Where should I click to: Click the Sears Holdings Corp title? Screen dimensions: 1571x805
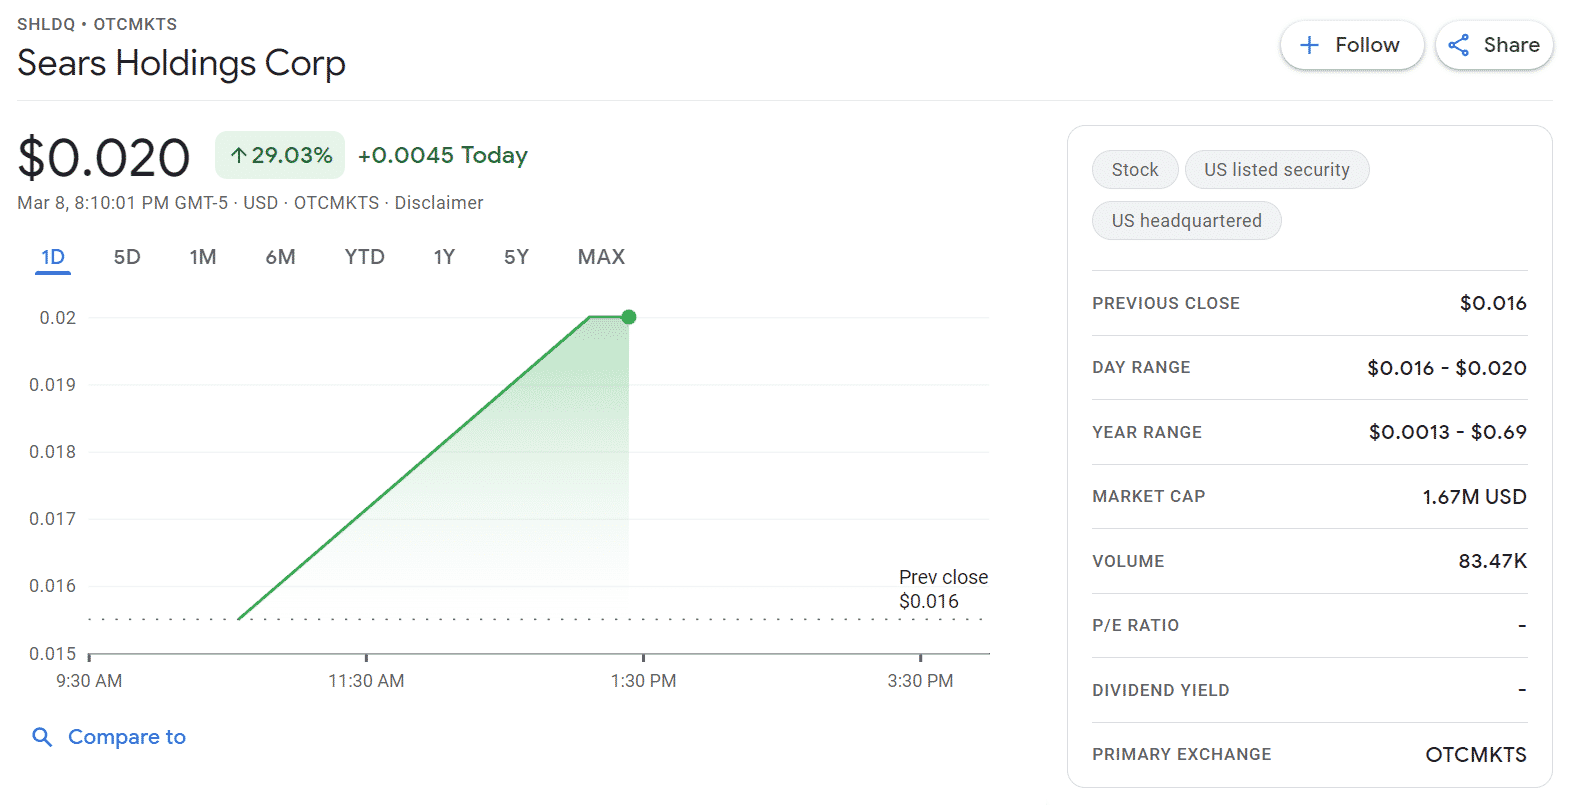pos(181,63)
